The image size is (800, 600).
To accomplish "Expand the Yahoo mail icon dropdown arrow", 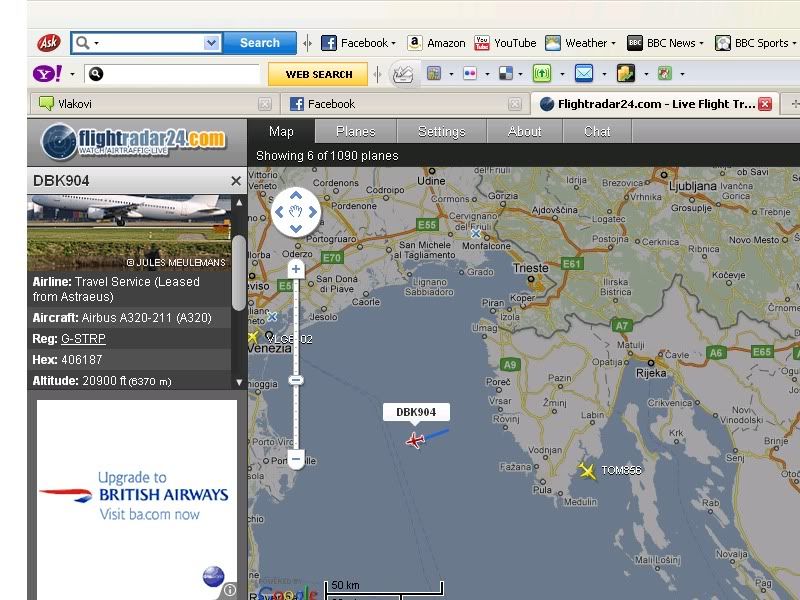I will click(604, 74).
